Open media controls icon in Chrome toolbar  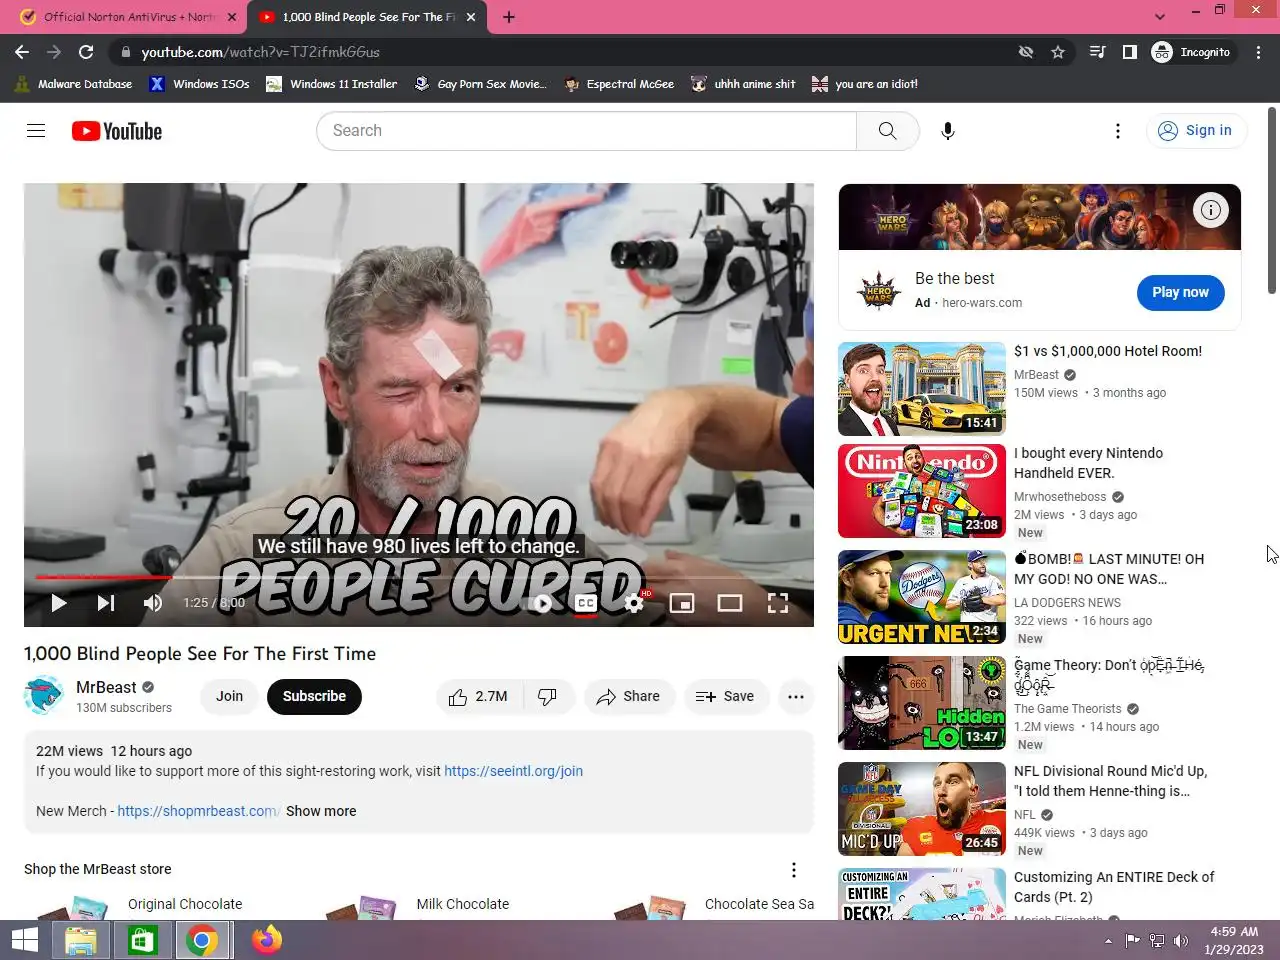pos(1097,52)
